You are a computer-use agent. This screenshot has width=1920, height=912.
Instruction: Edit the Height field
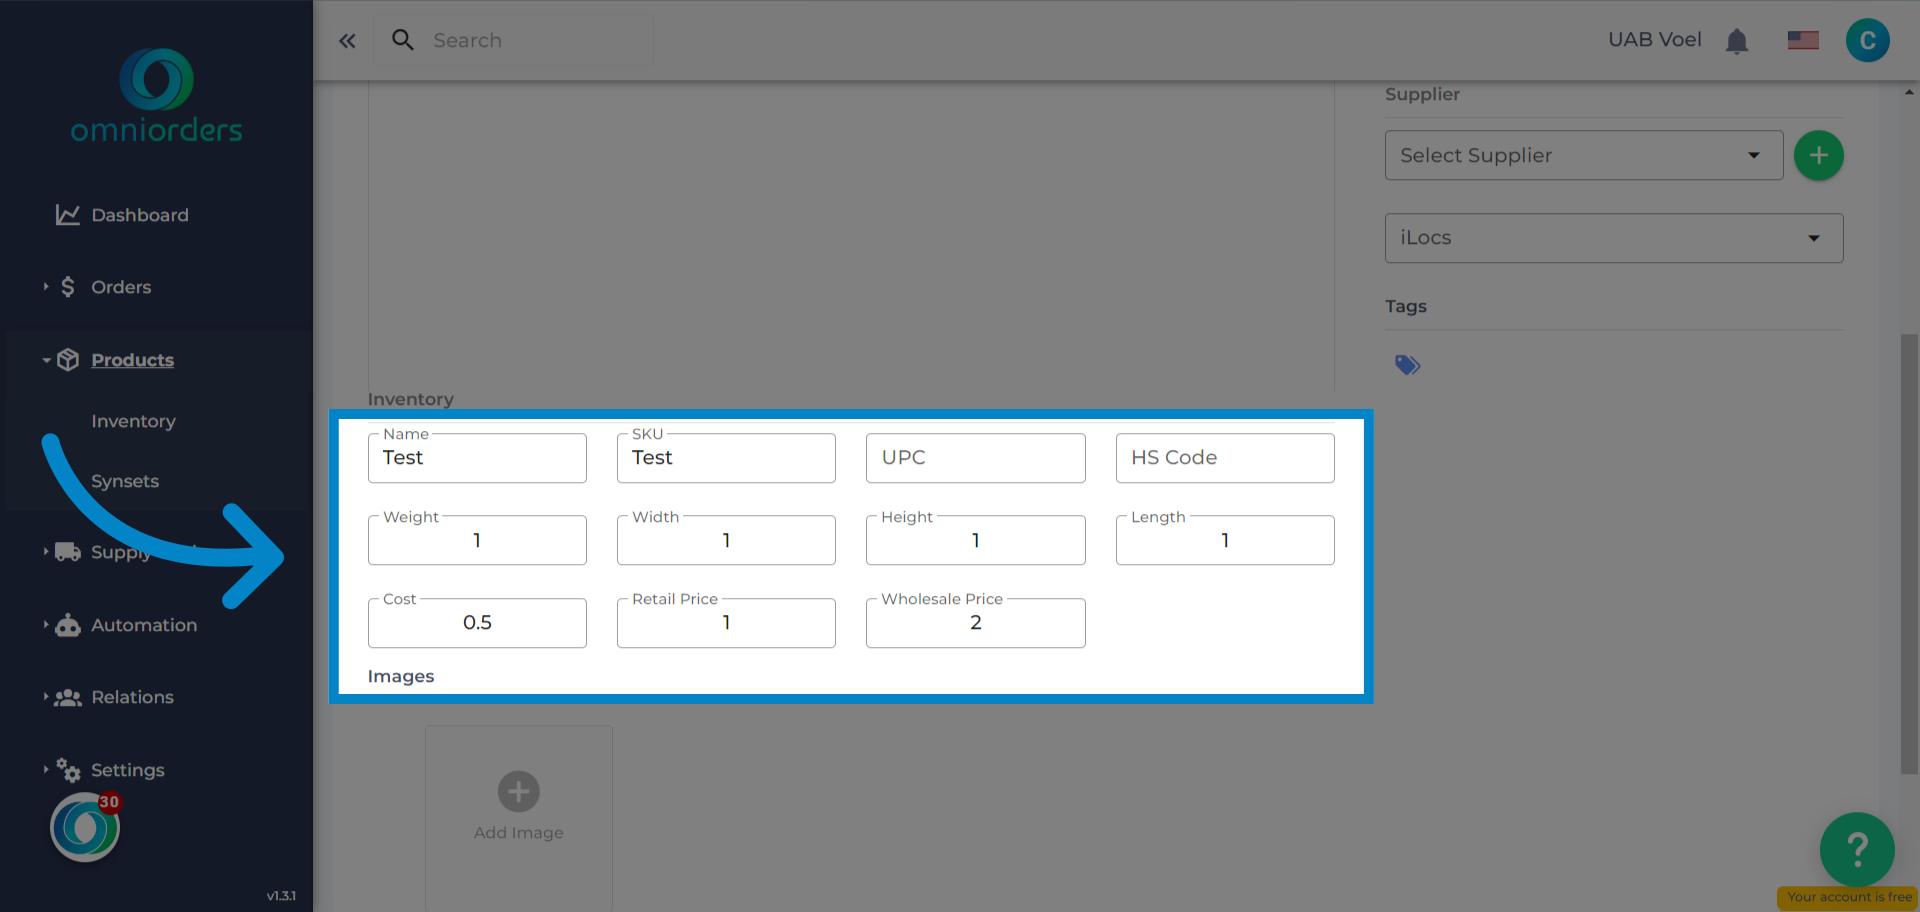(975, 540)
